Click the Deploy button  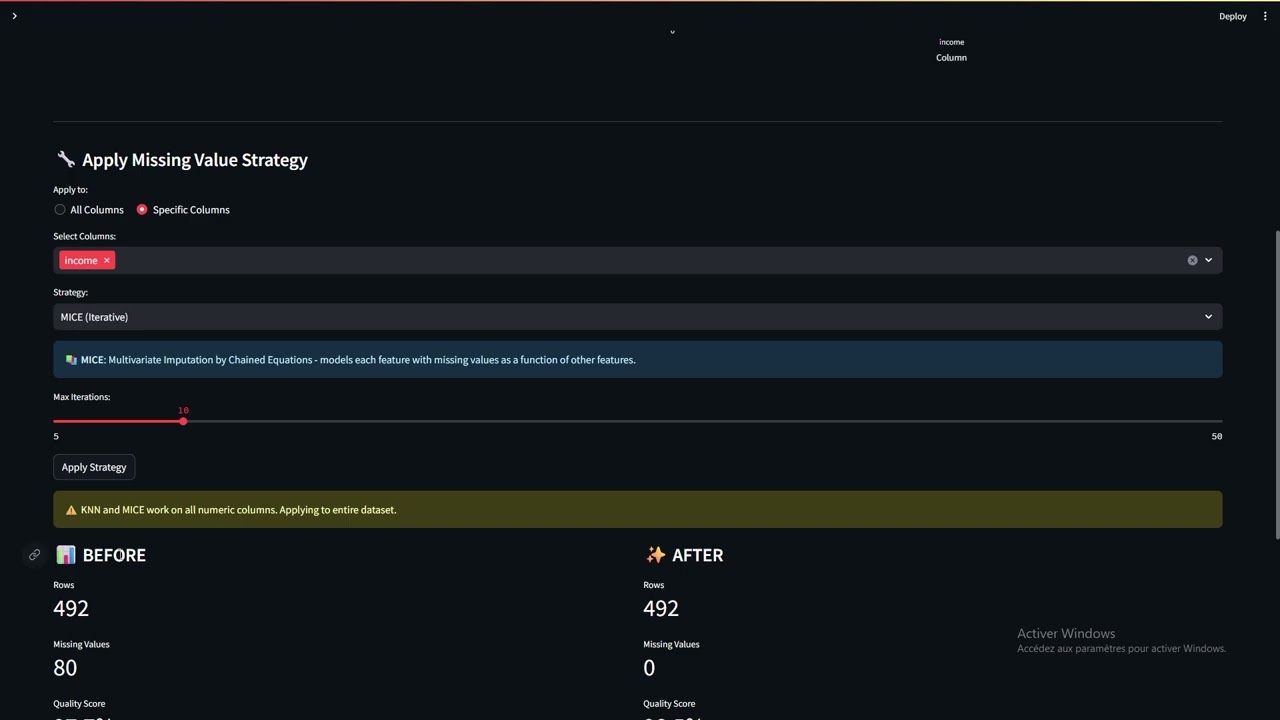point(1232,16)
